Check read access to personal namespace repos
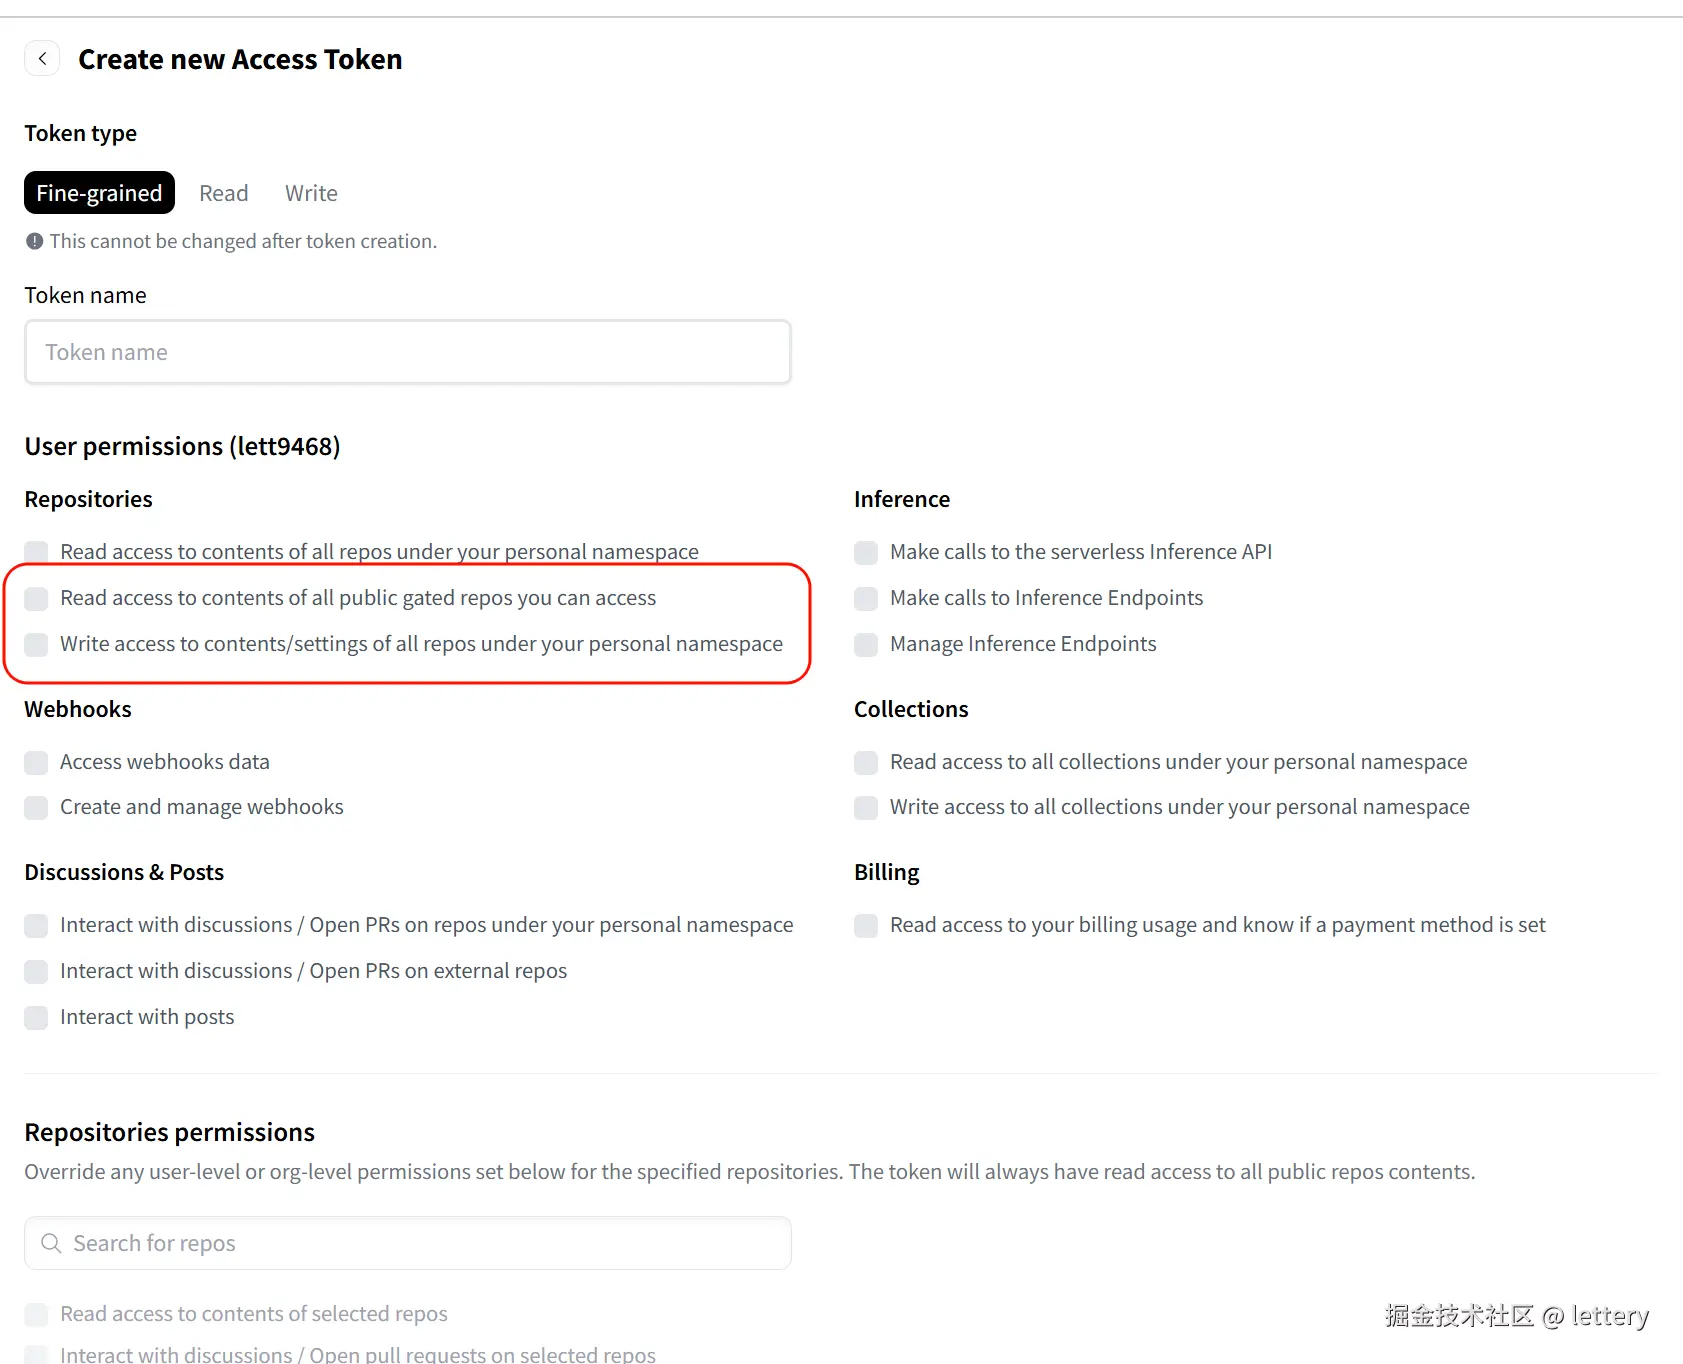 pyautogui.click(x=37, y=552)
